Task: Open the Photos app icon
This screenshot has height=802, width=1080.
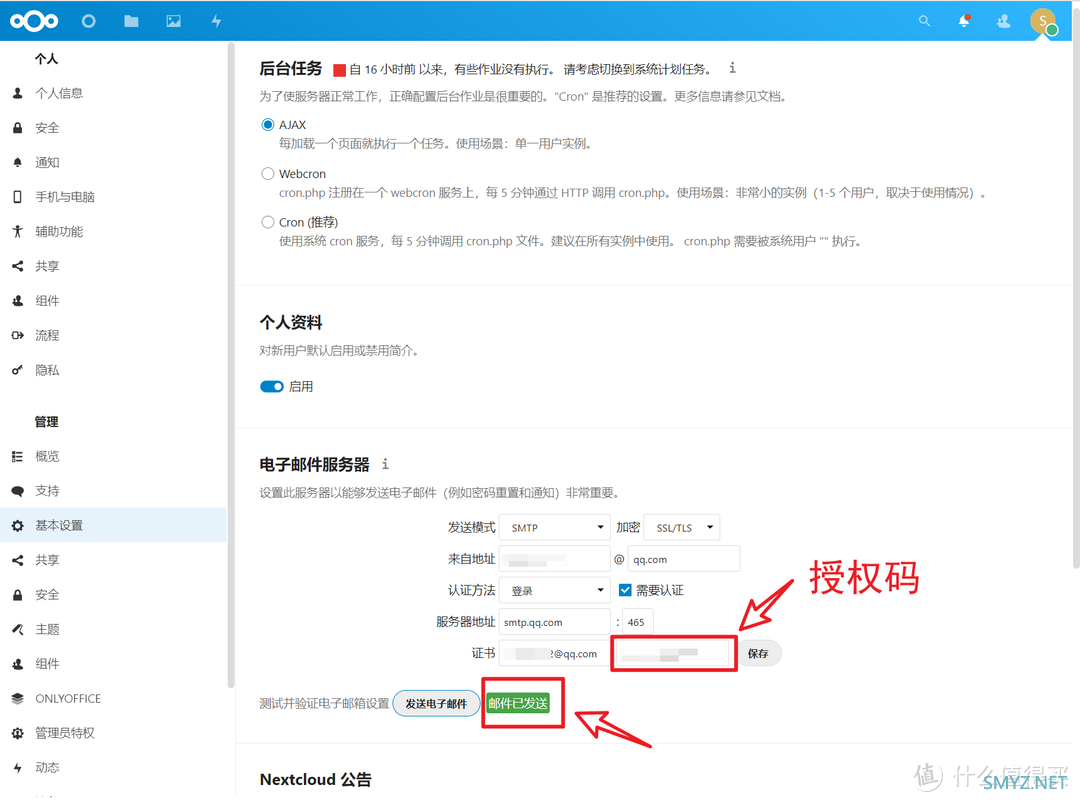Action: pos(174,21)
